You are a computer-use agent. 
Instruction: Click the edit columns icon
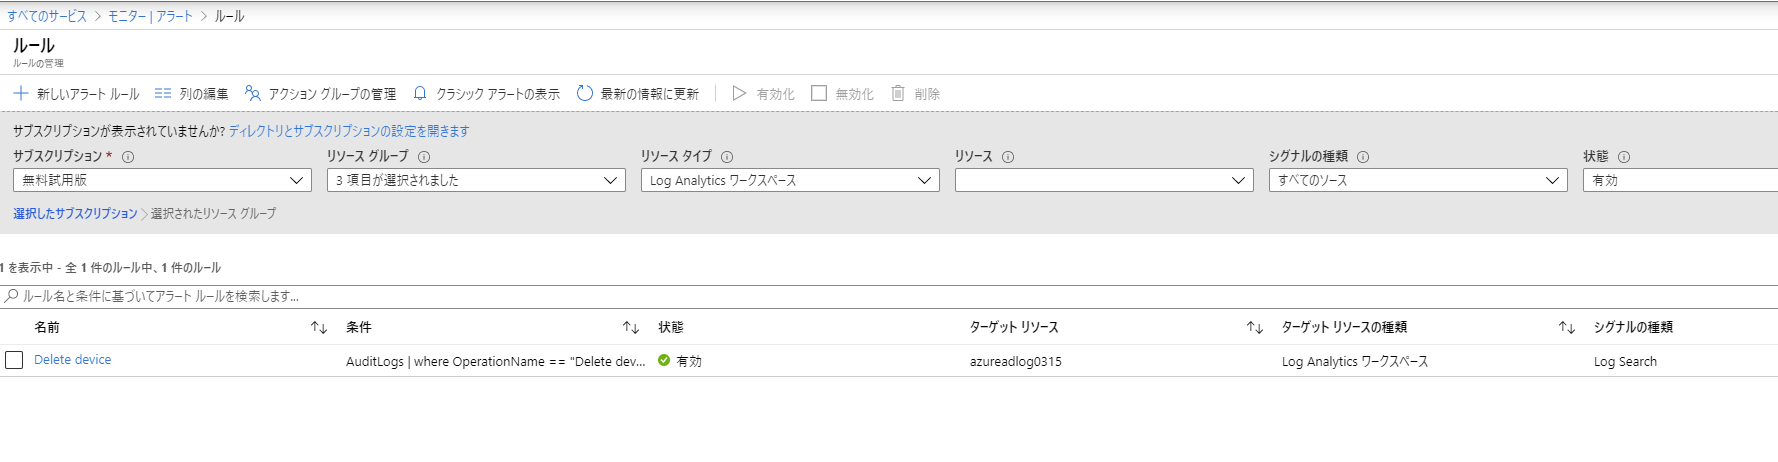pos(163,93)
